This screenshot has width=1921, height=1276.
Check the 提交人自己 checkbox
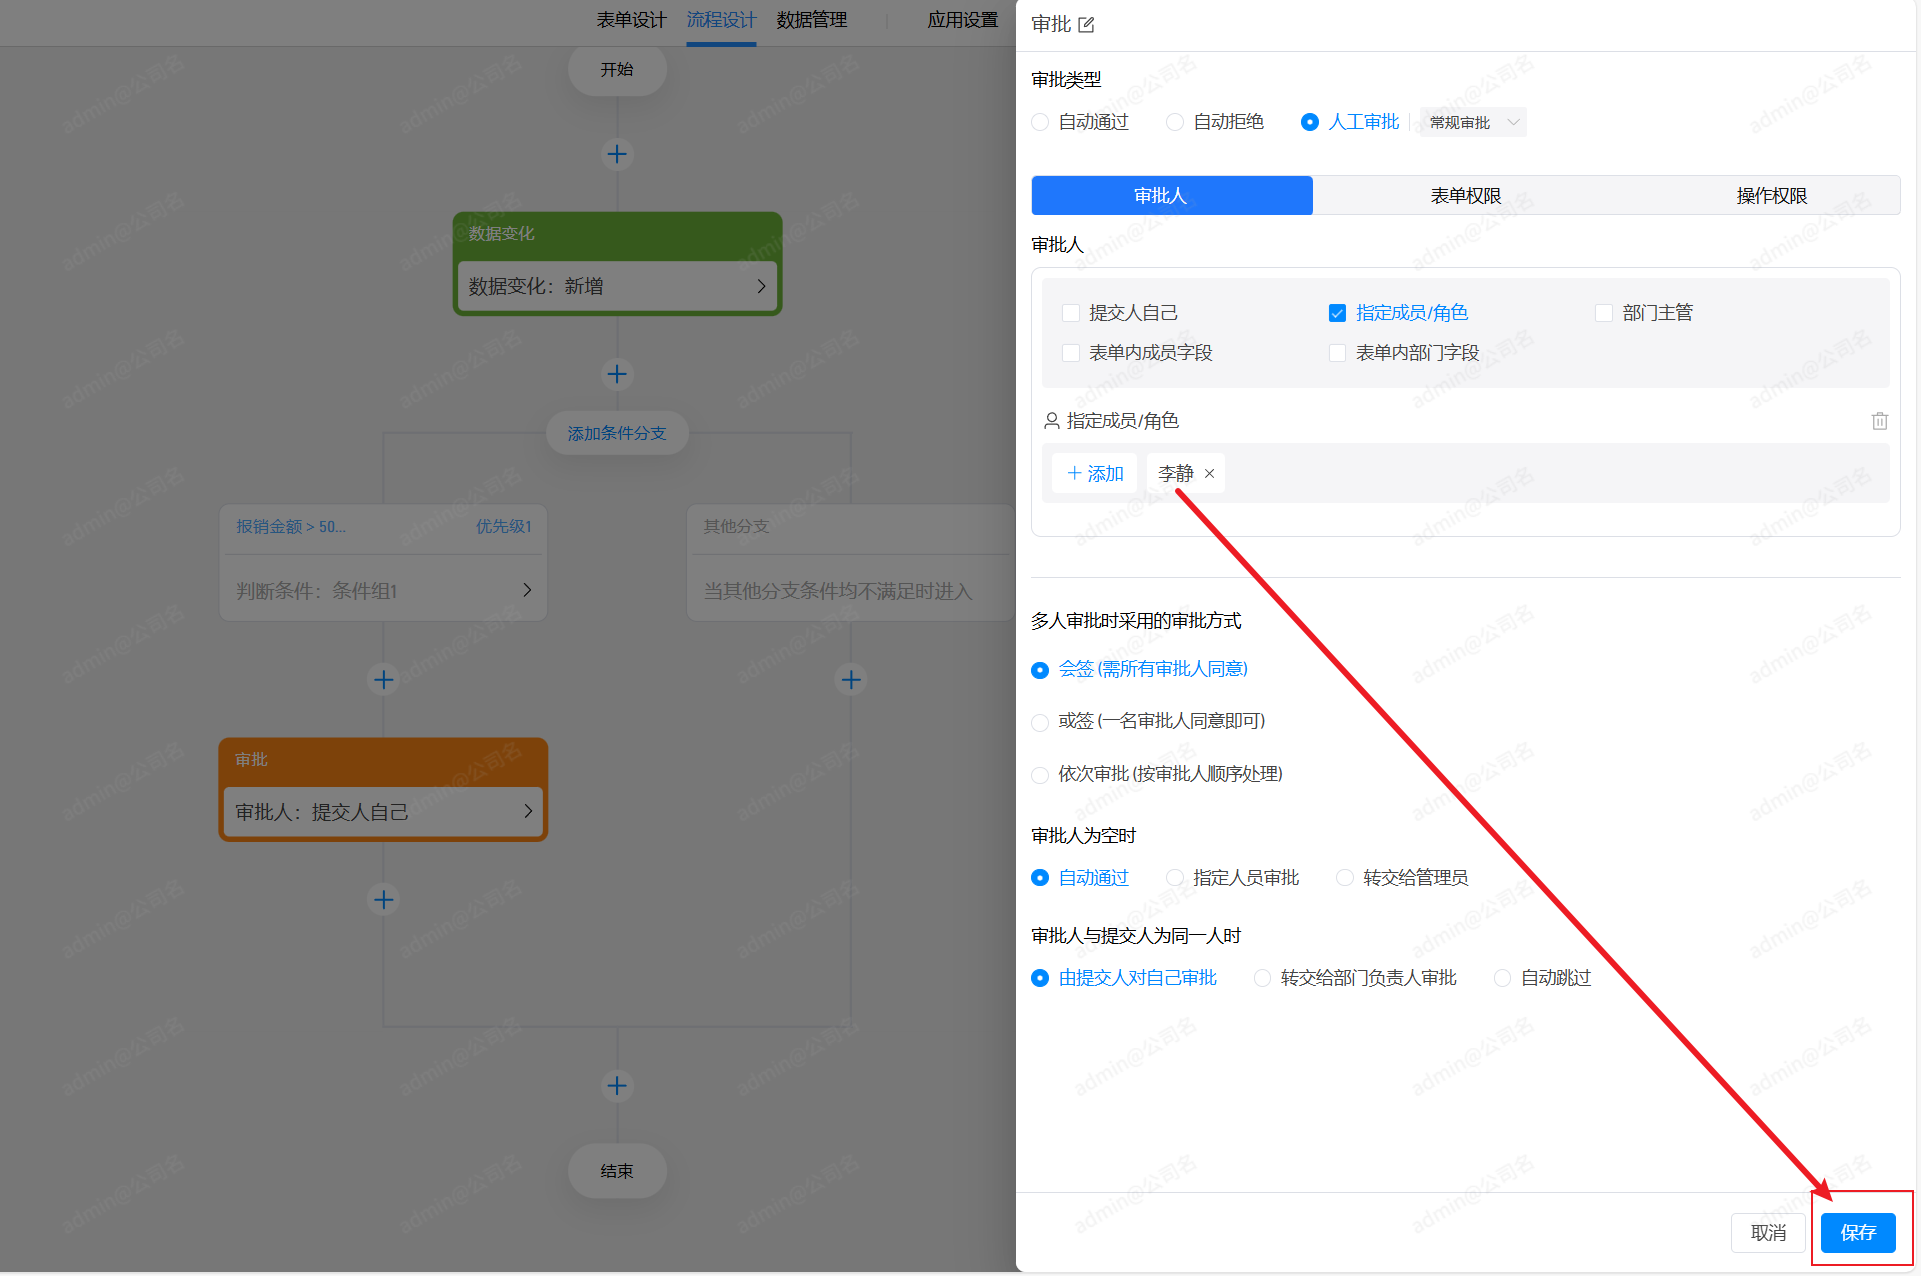[1071, 313]
